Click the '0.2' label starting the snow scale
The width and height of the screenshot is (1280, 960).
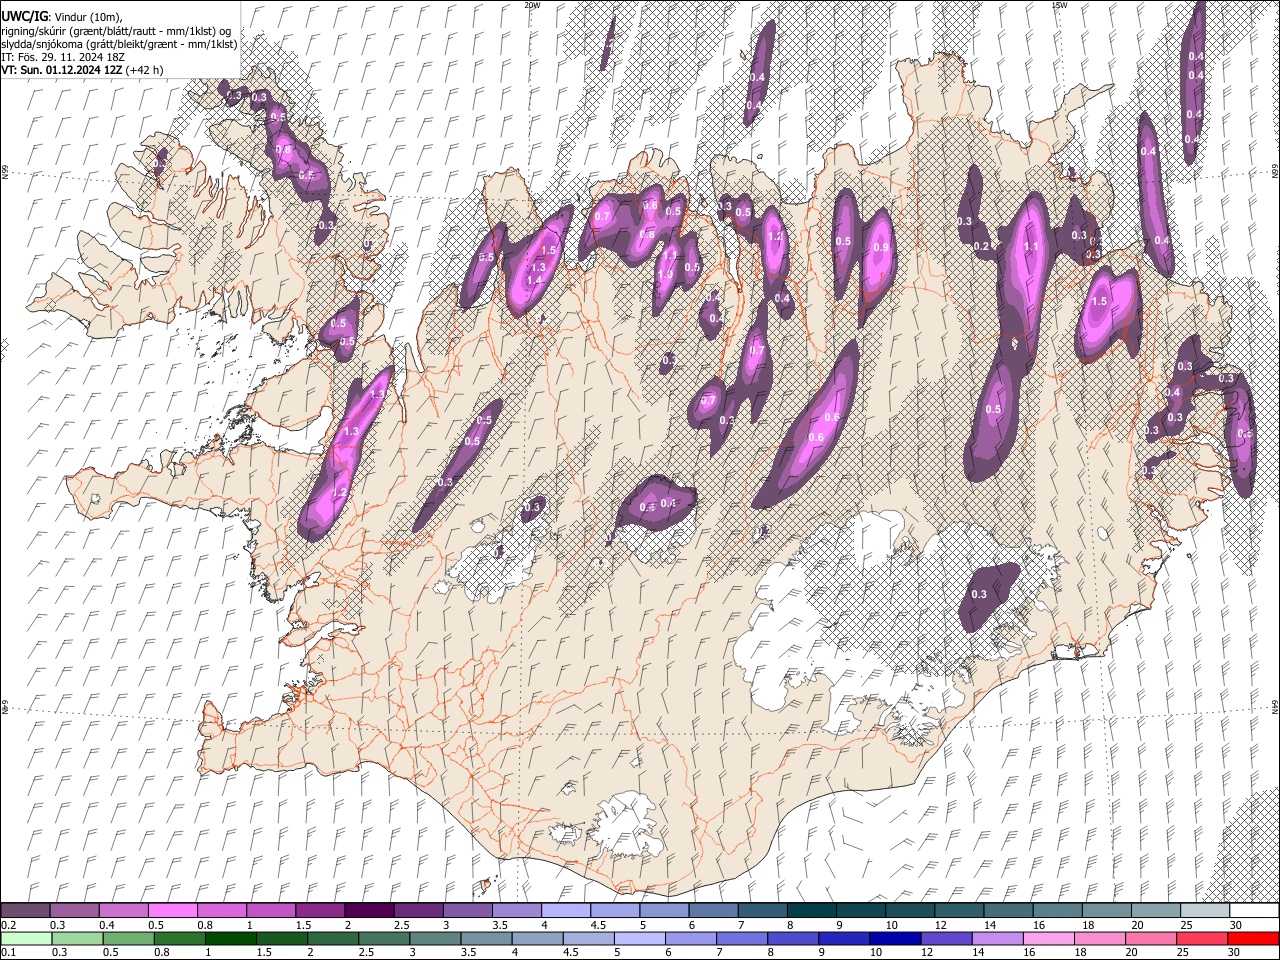9,925
